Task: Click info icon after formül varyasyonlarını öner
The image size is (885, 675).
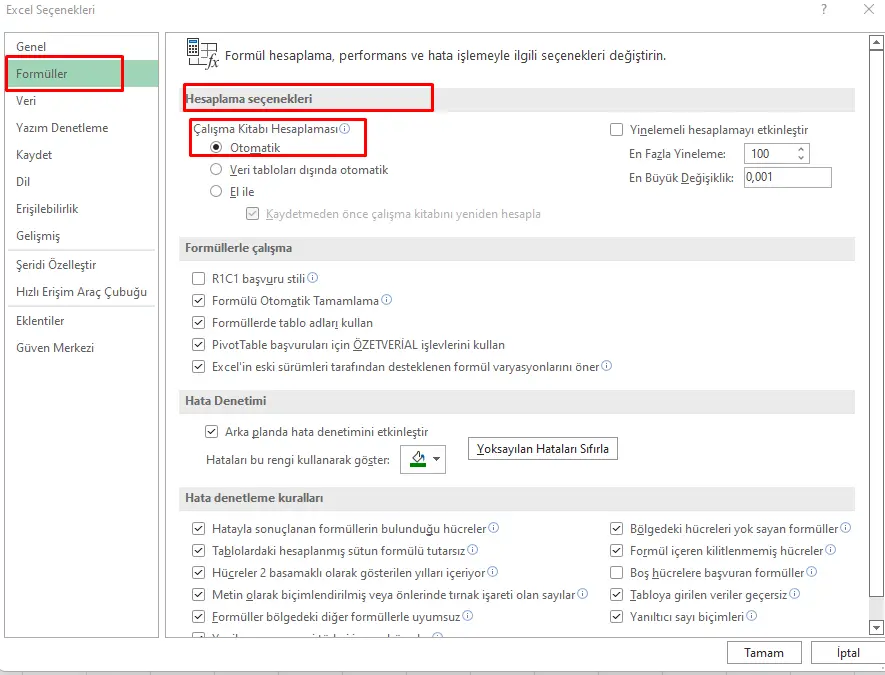Action: click(607, 367)
